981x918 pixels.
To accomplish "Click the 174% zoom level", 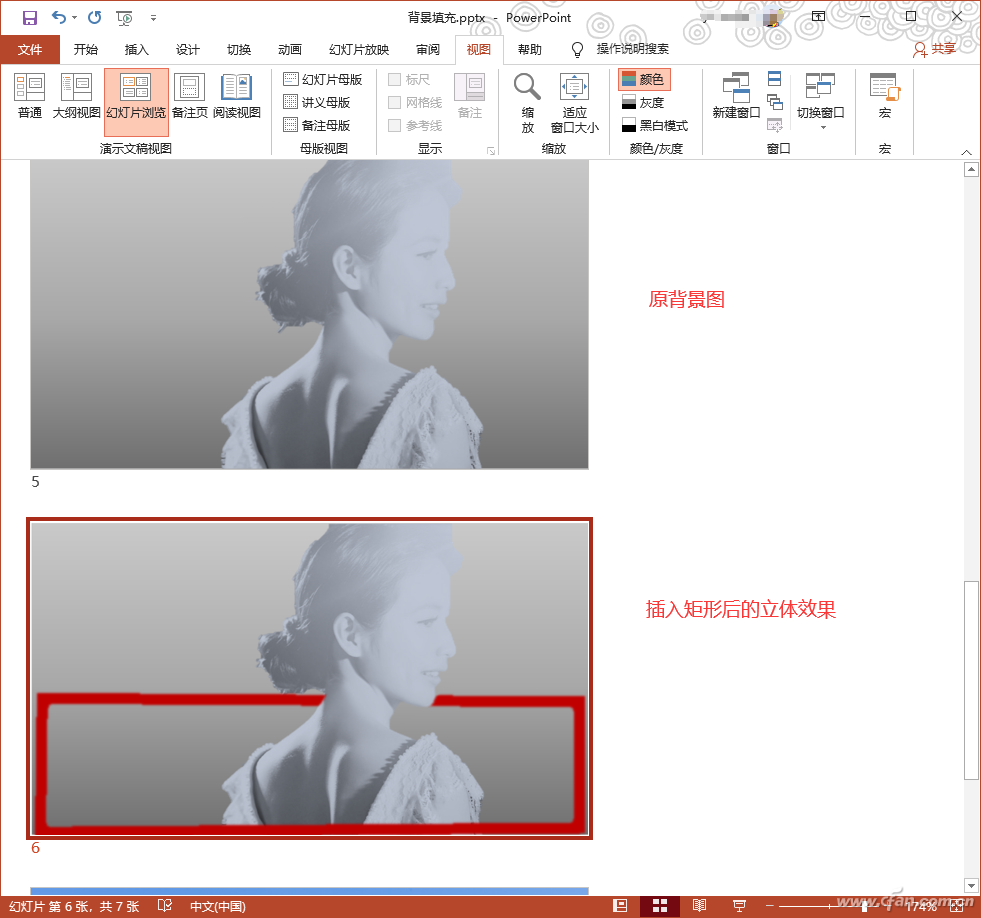I will click(x=921, y=906).
